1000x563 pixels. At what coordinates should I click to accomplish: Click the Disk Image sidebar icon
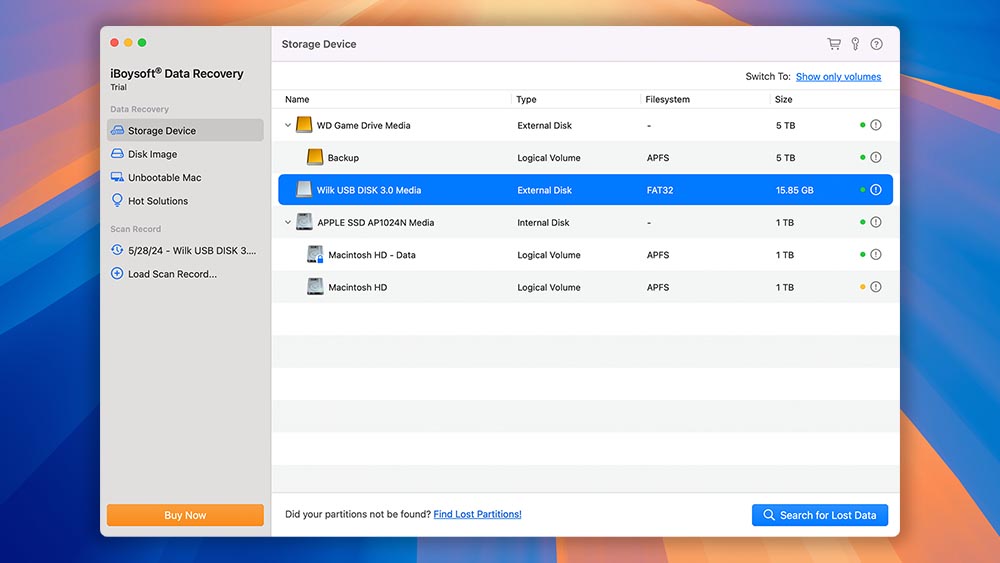pyautogui.click(x=117, y=154)
